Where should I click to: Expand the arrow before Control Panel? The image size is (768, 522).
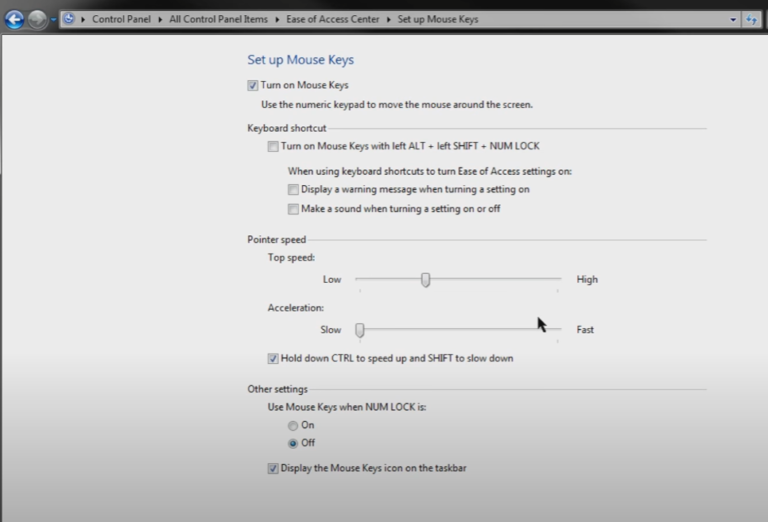(x=83, y=20)
